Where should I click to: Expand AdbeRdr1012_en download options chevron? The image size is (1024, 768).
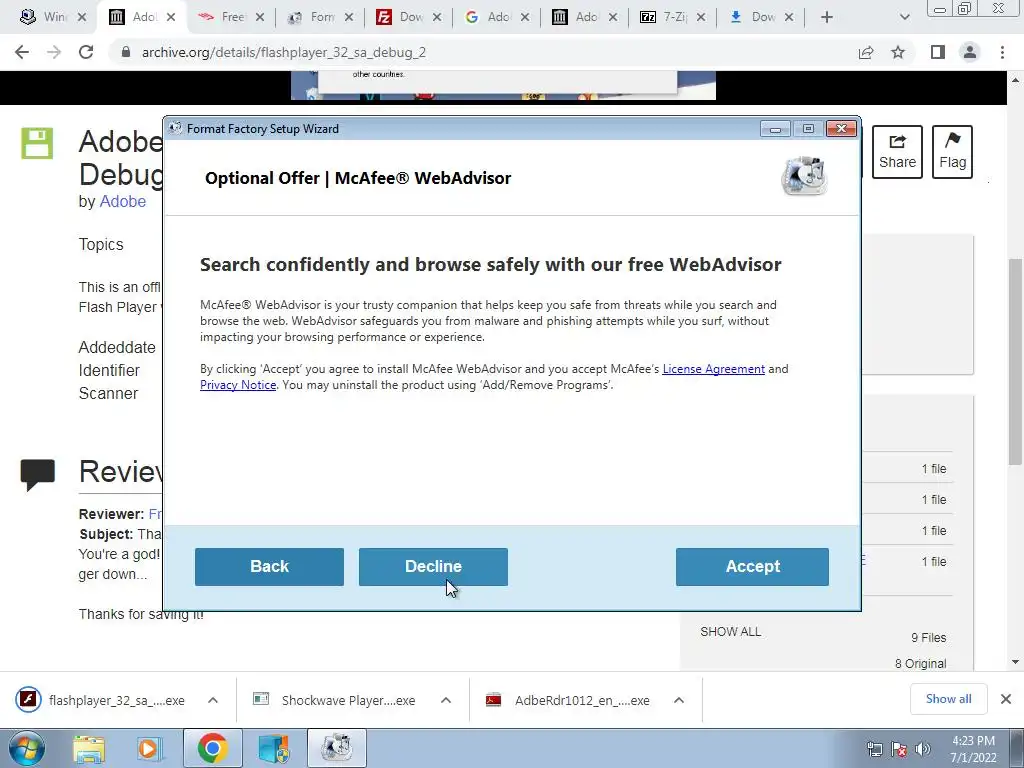click(679, 700)
